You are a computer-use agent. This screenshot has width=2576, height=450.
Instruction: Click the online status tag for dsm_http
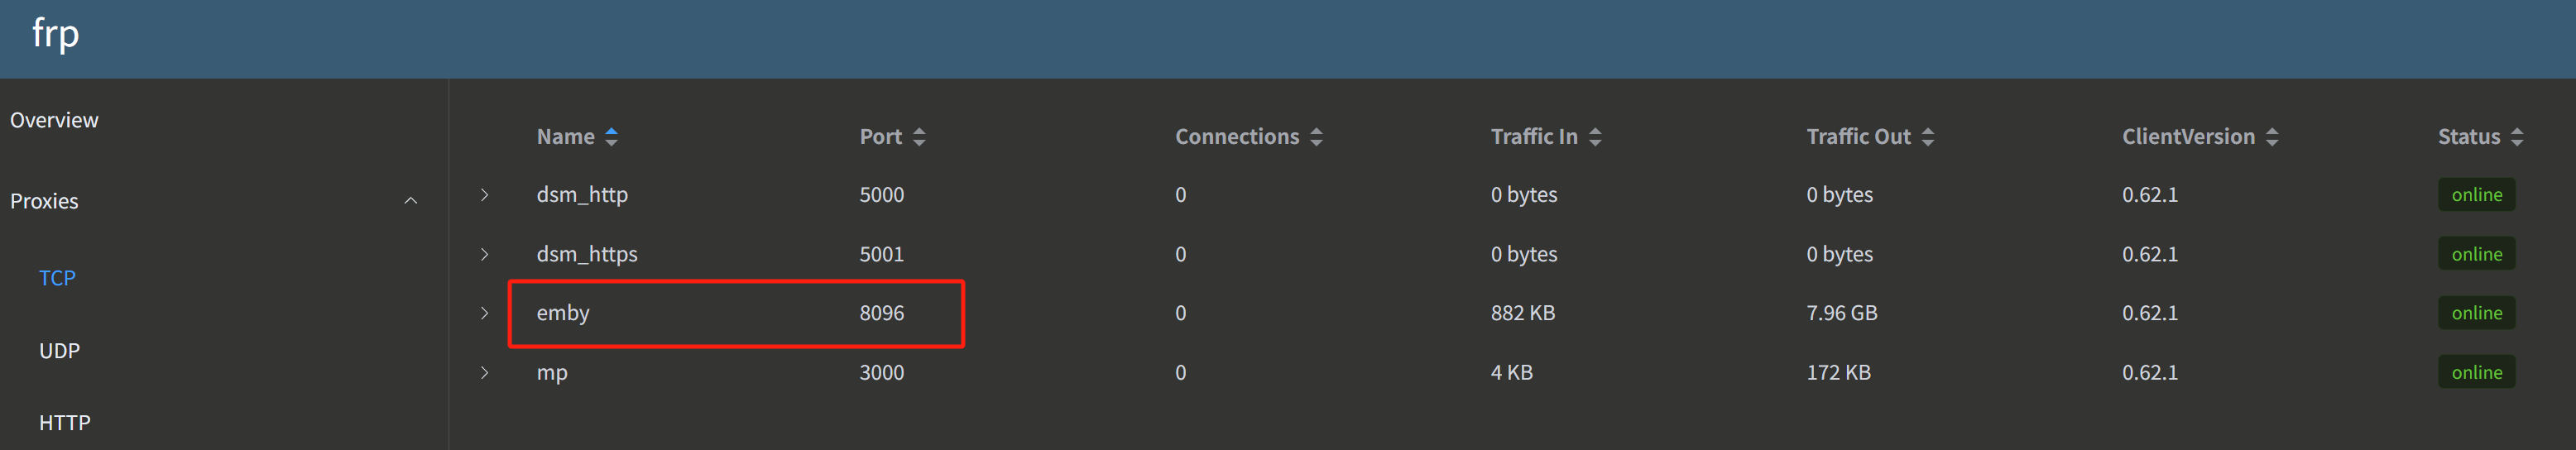pos(2476,195)
